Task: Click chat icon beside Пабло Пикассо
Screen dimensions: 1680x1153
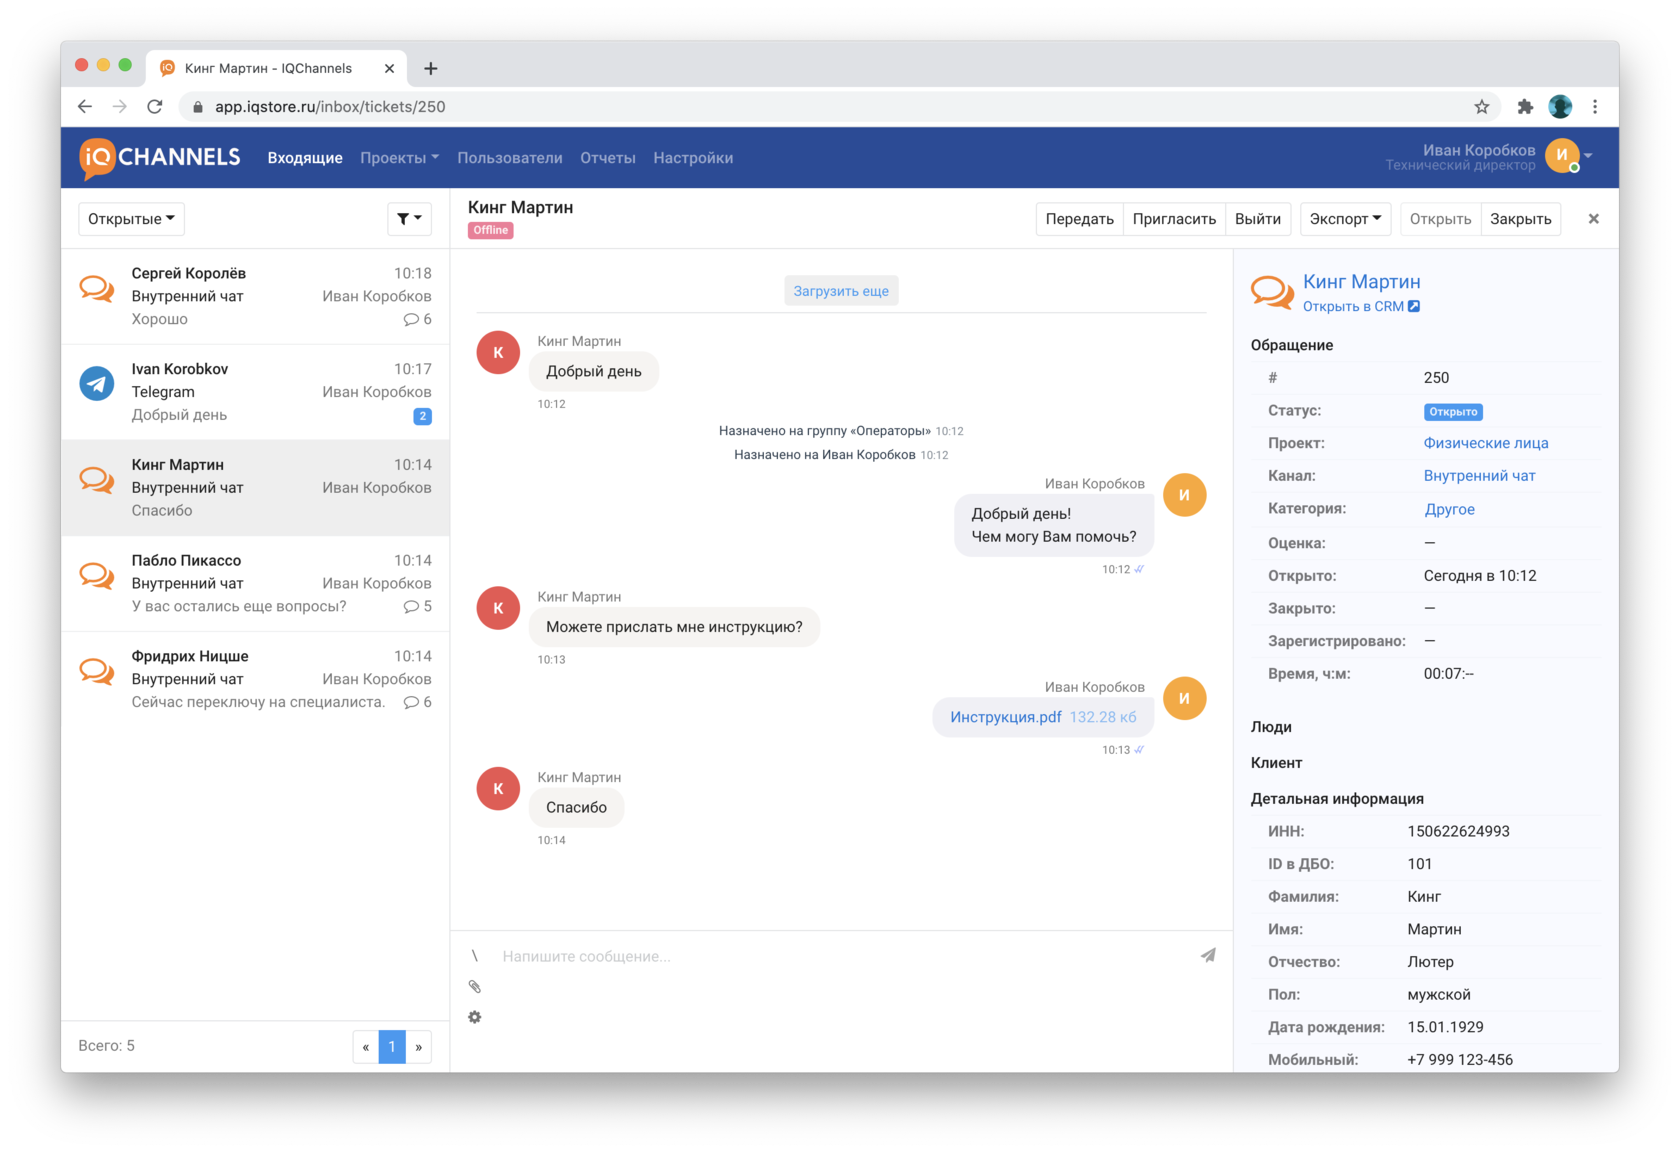Action: (97, 576)
